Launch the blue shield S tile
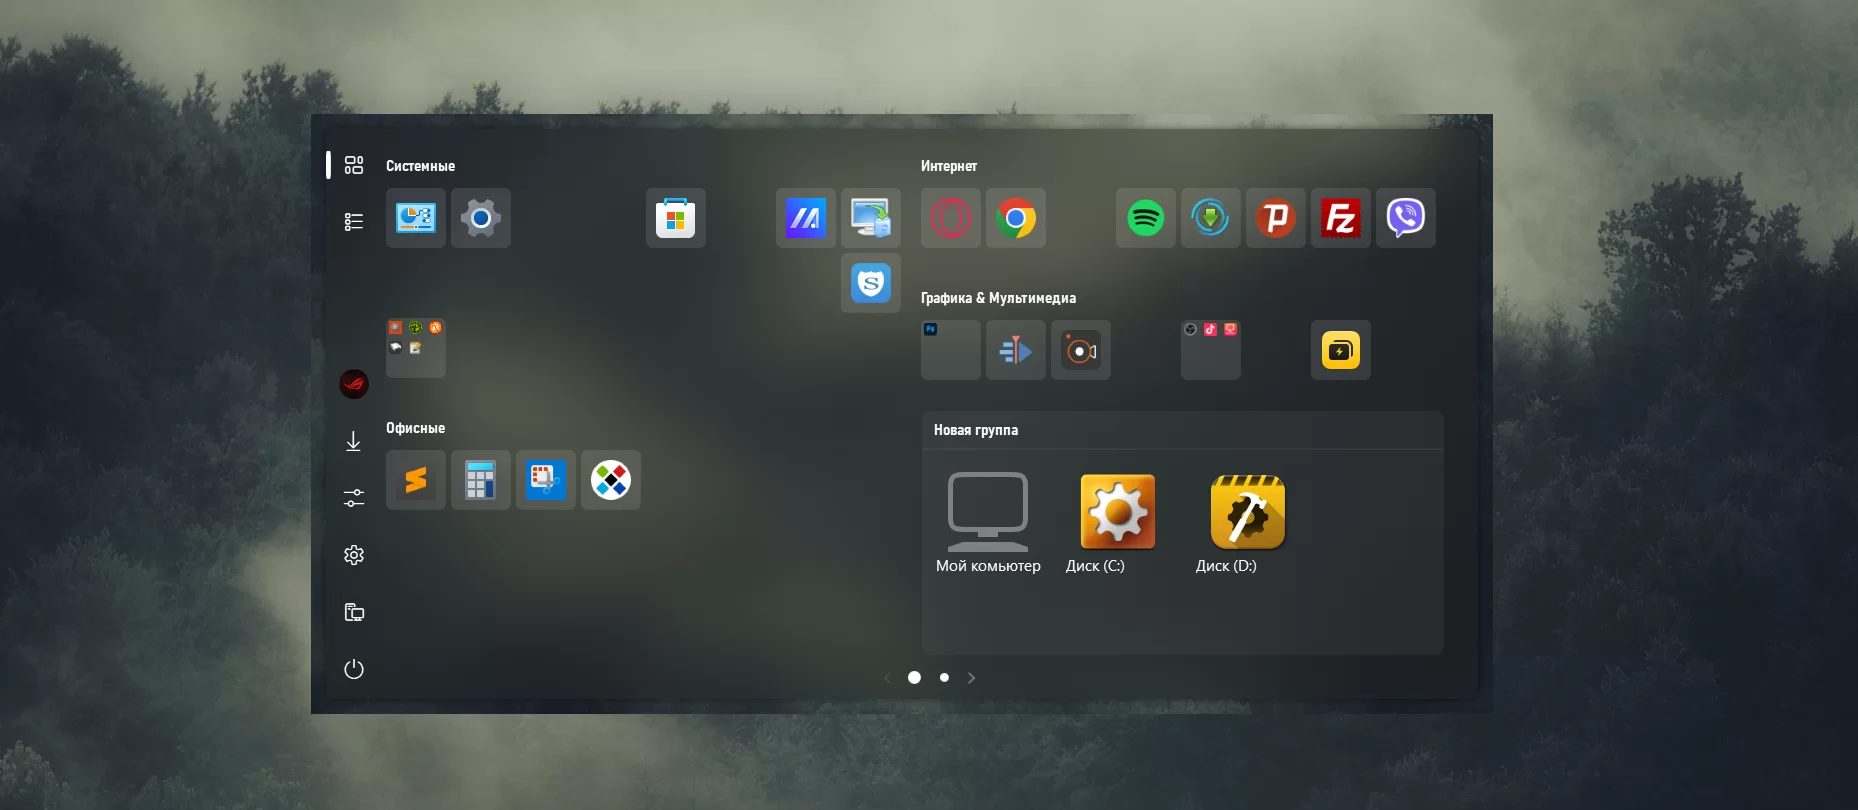Image resolution: width=1858 pixels, height=810 pixels. pos(871,283)
